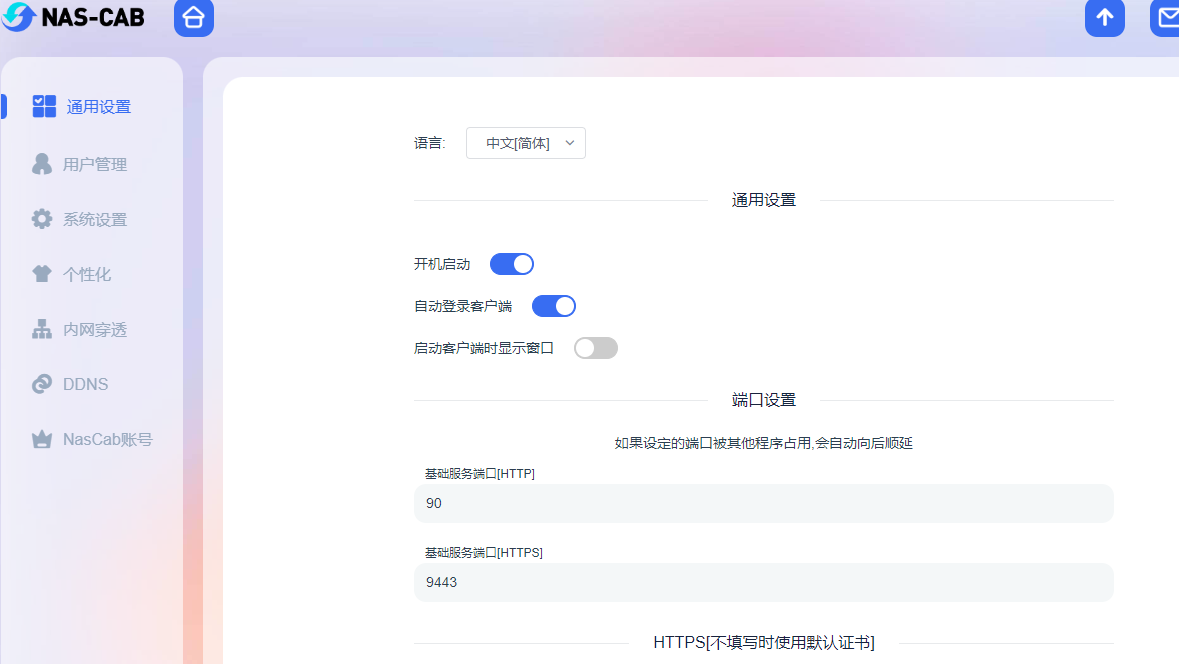Click the 个性化 shirt icon

42,274
